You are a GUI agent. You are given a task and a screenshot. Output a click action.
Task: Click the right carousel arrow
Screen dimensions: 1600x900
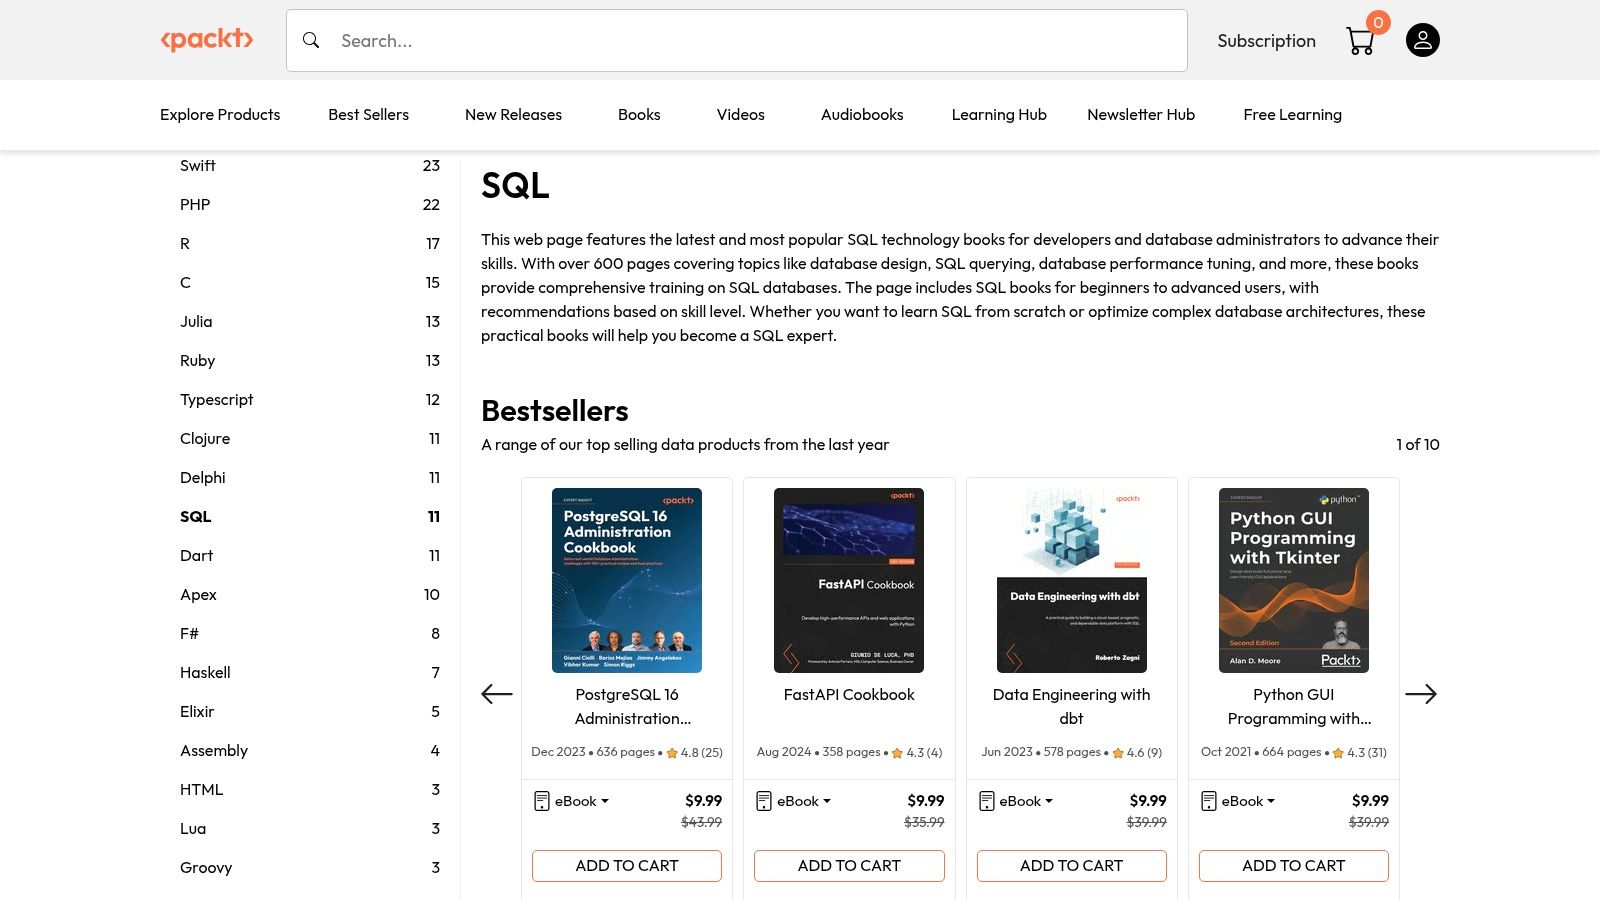pyautogui.click(x=1422, y=694)
